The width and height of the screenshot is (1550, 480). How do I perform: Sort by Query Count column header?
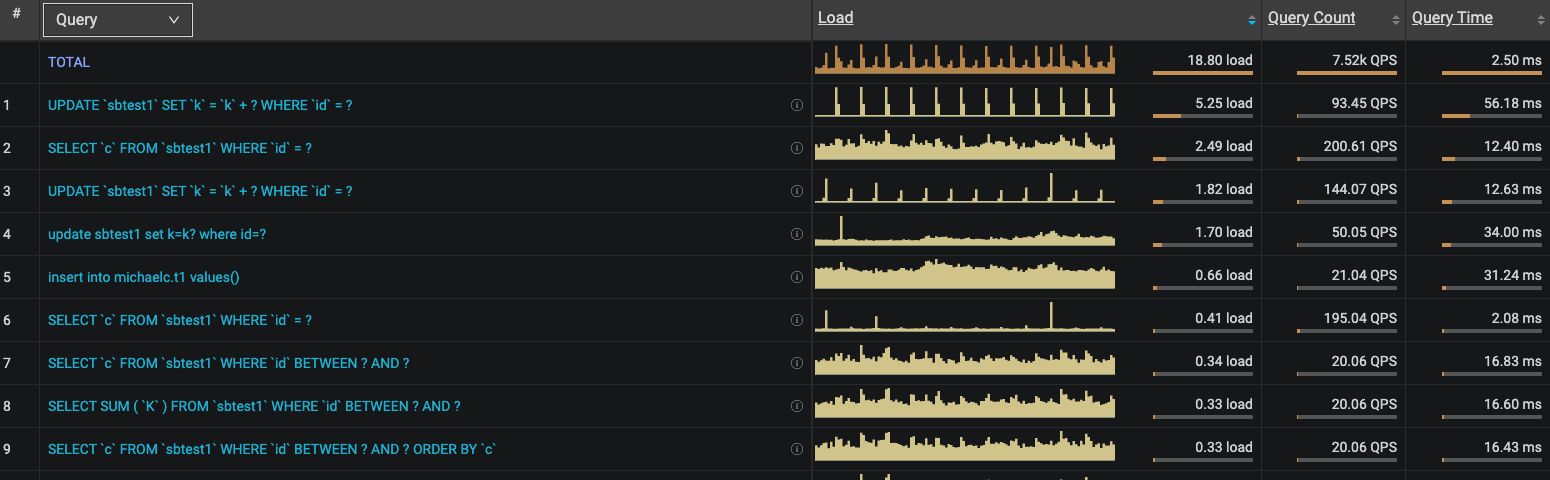(1311, 18)
